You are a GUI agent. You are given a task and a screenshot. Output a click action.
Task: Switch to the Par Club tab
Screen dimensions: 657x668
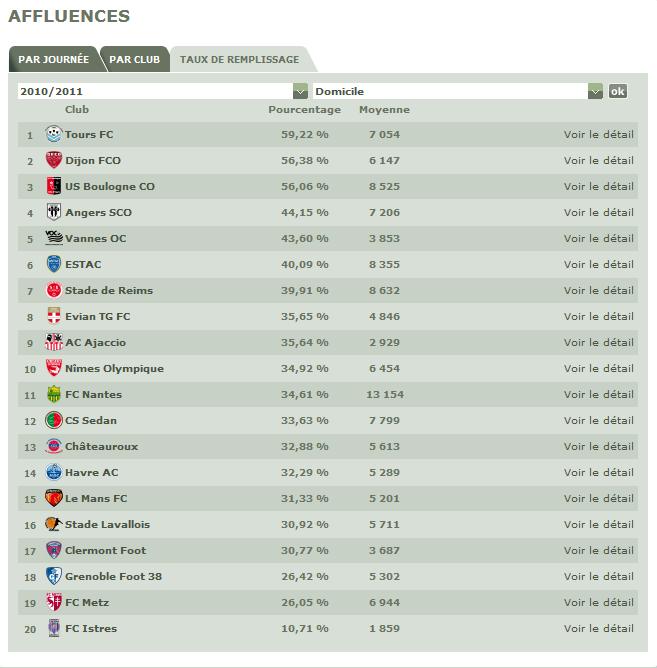pos(134,60)
